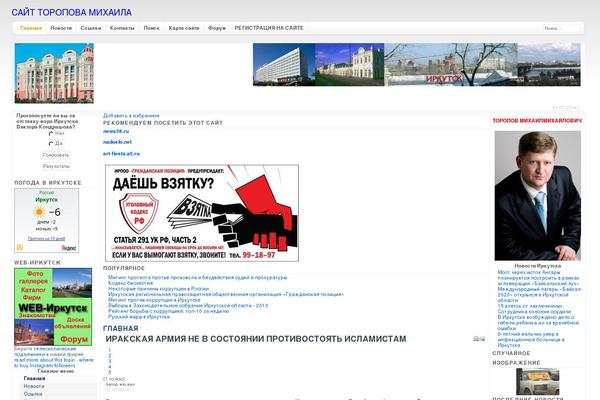
Task: Click the "Результаты" poll button
Action: [56, 166]
